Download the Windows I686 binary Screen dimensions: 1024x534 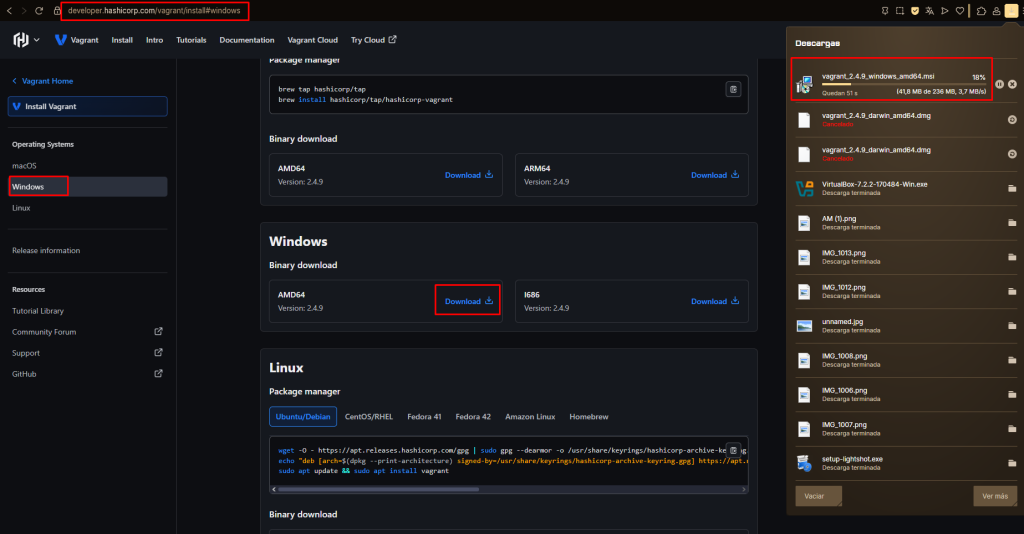click(x=715, y=301)
